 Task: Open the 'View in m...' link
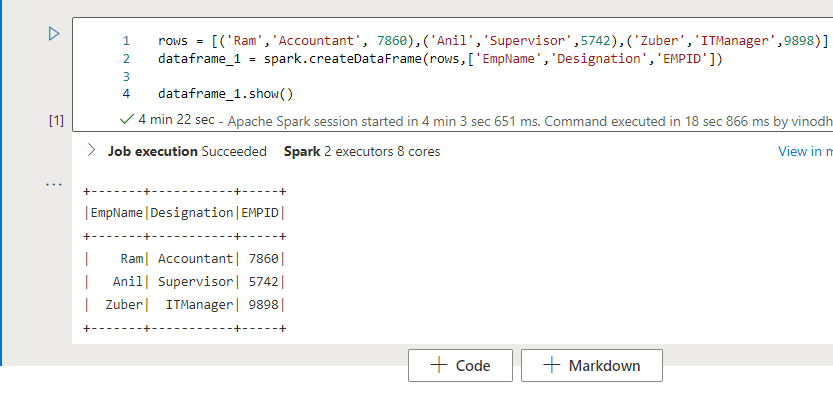point(804,151)
